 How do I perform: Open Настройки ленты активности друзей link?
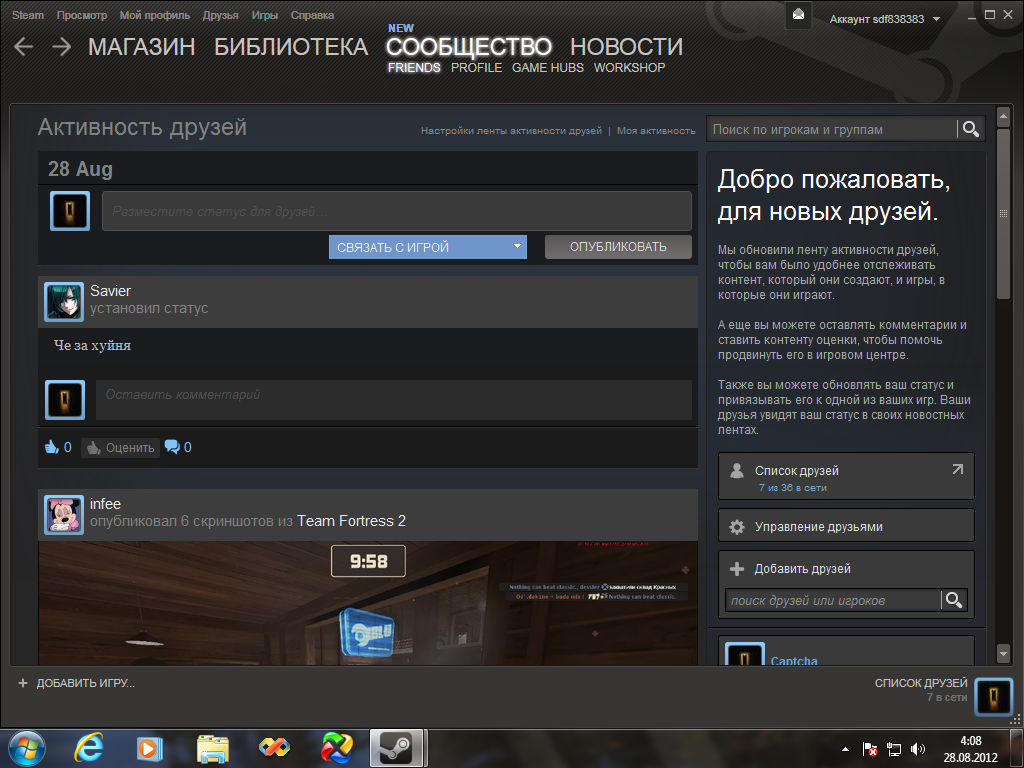coord(511,131)
